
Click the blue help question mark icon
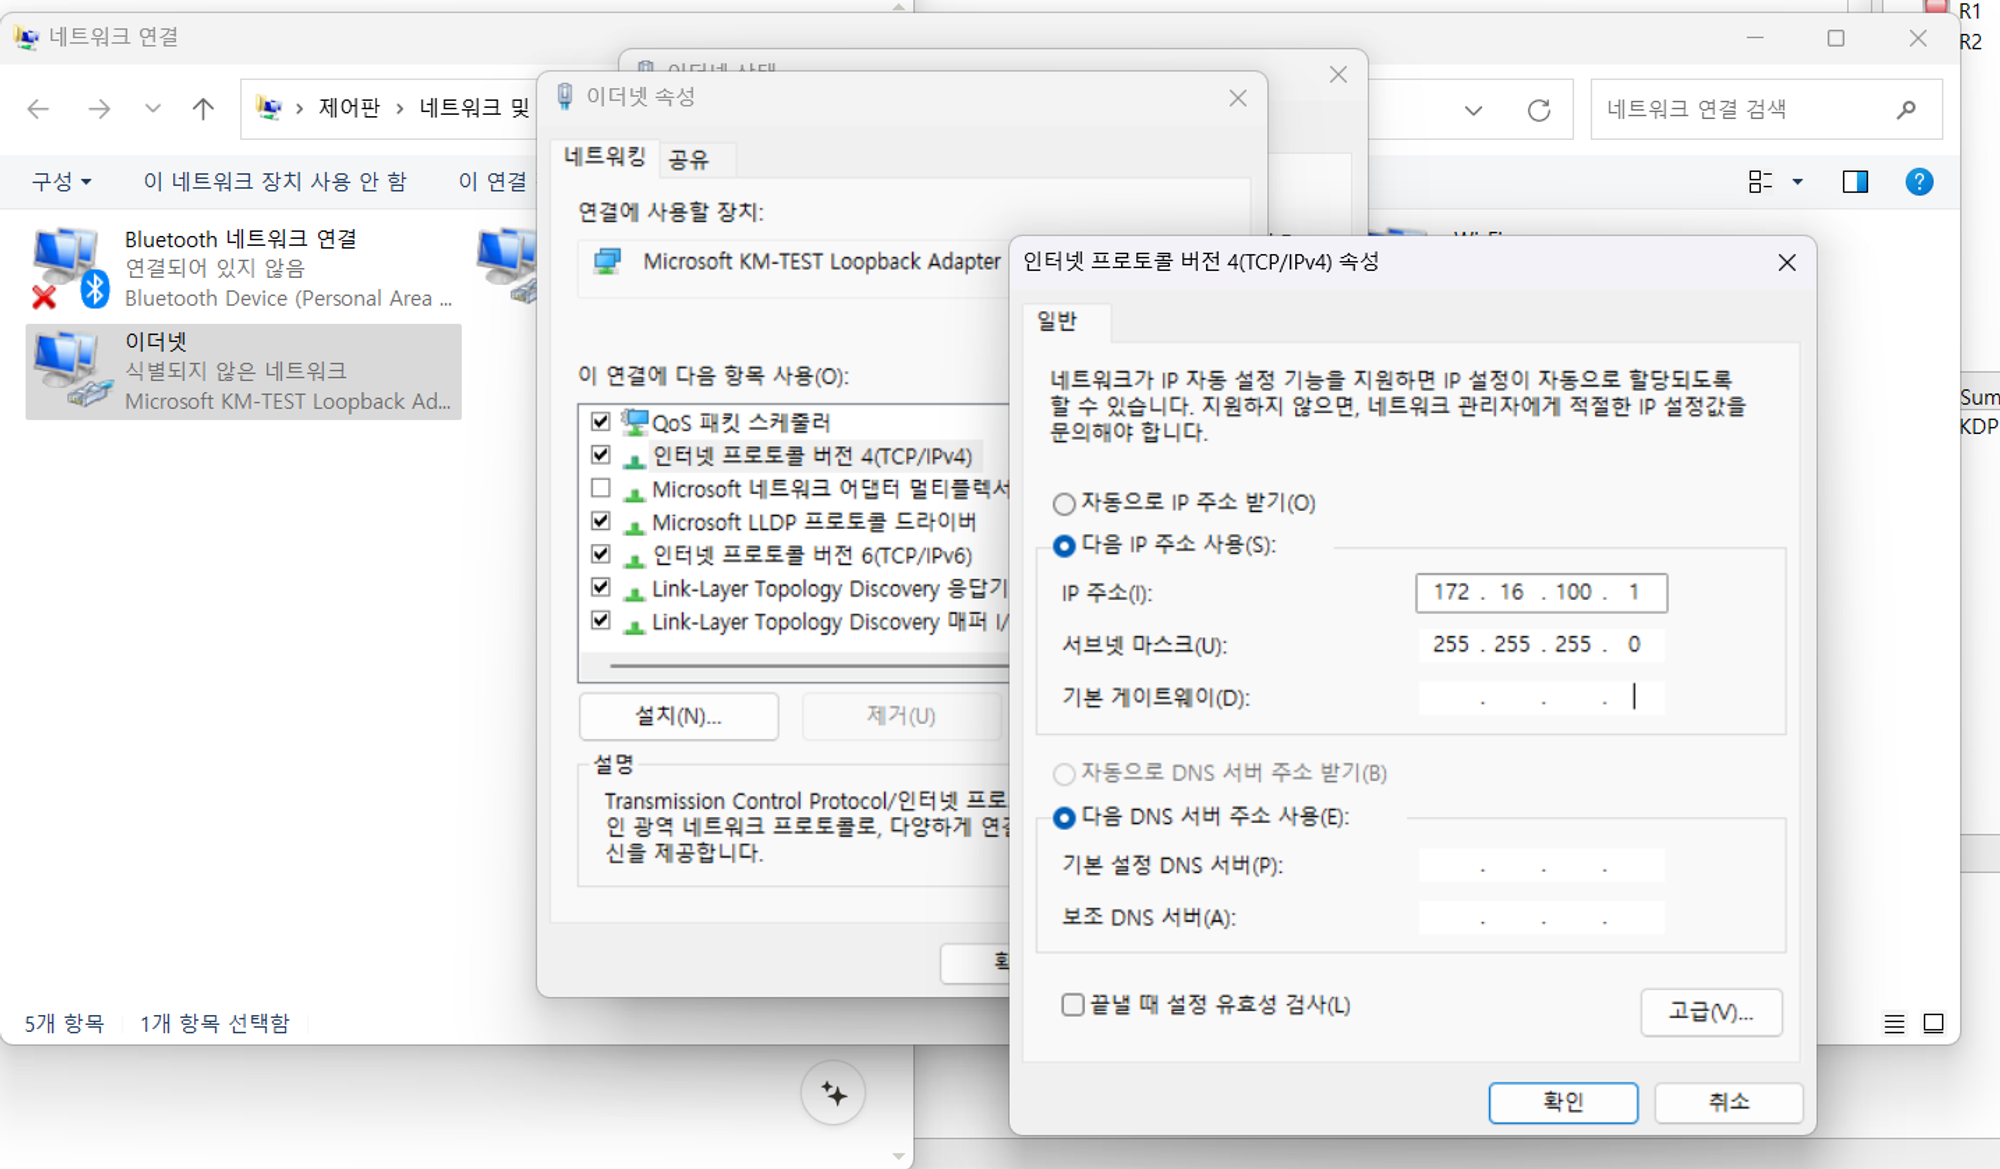pyautogui.click(x=1918, y=181)
